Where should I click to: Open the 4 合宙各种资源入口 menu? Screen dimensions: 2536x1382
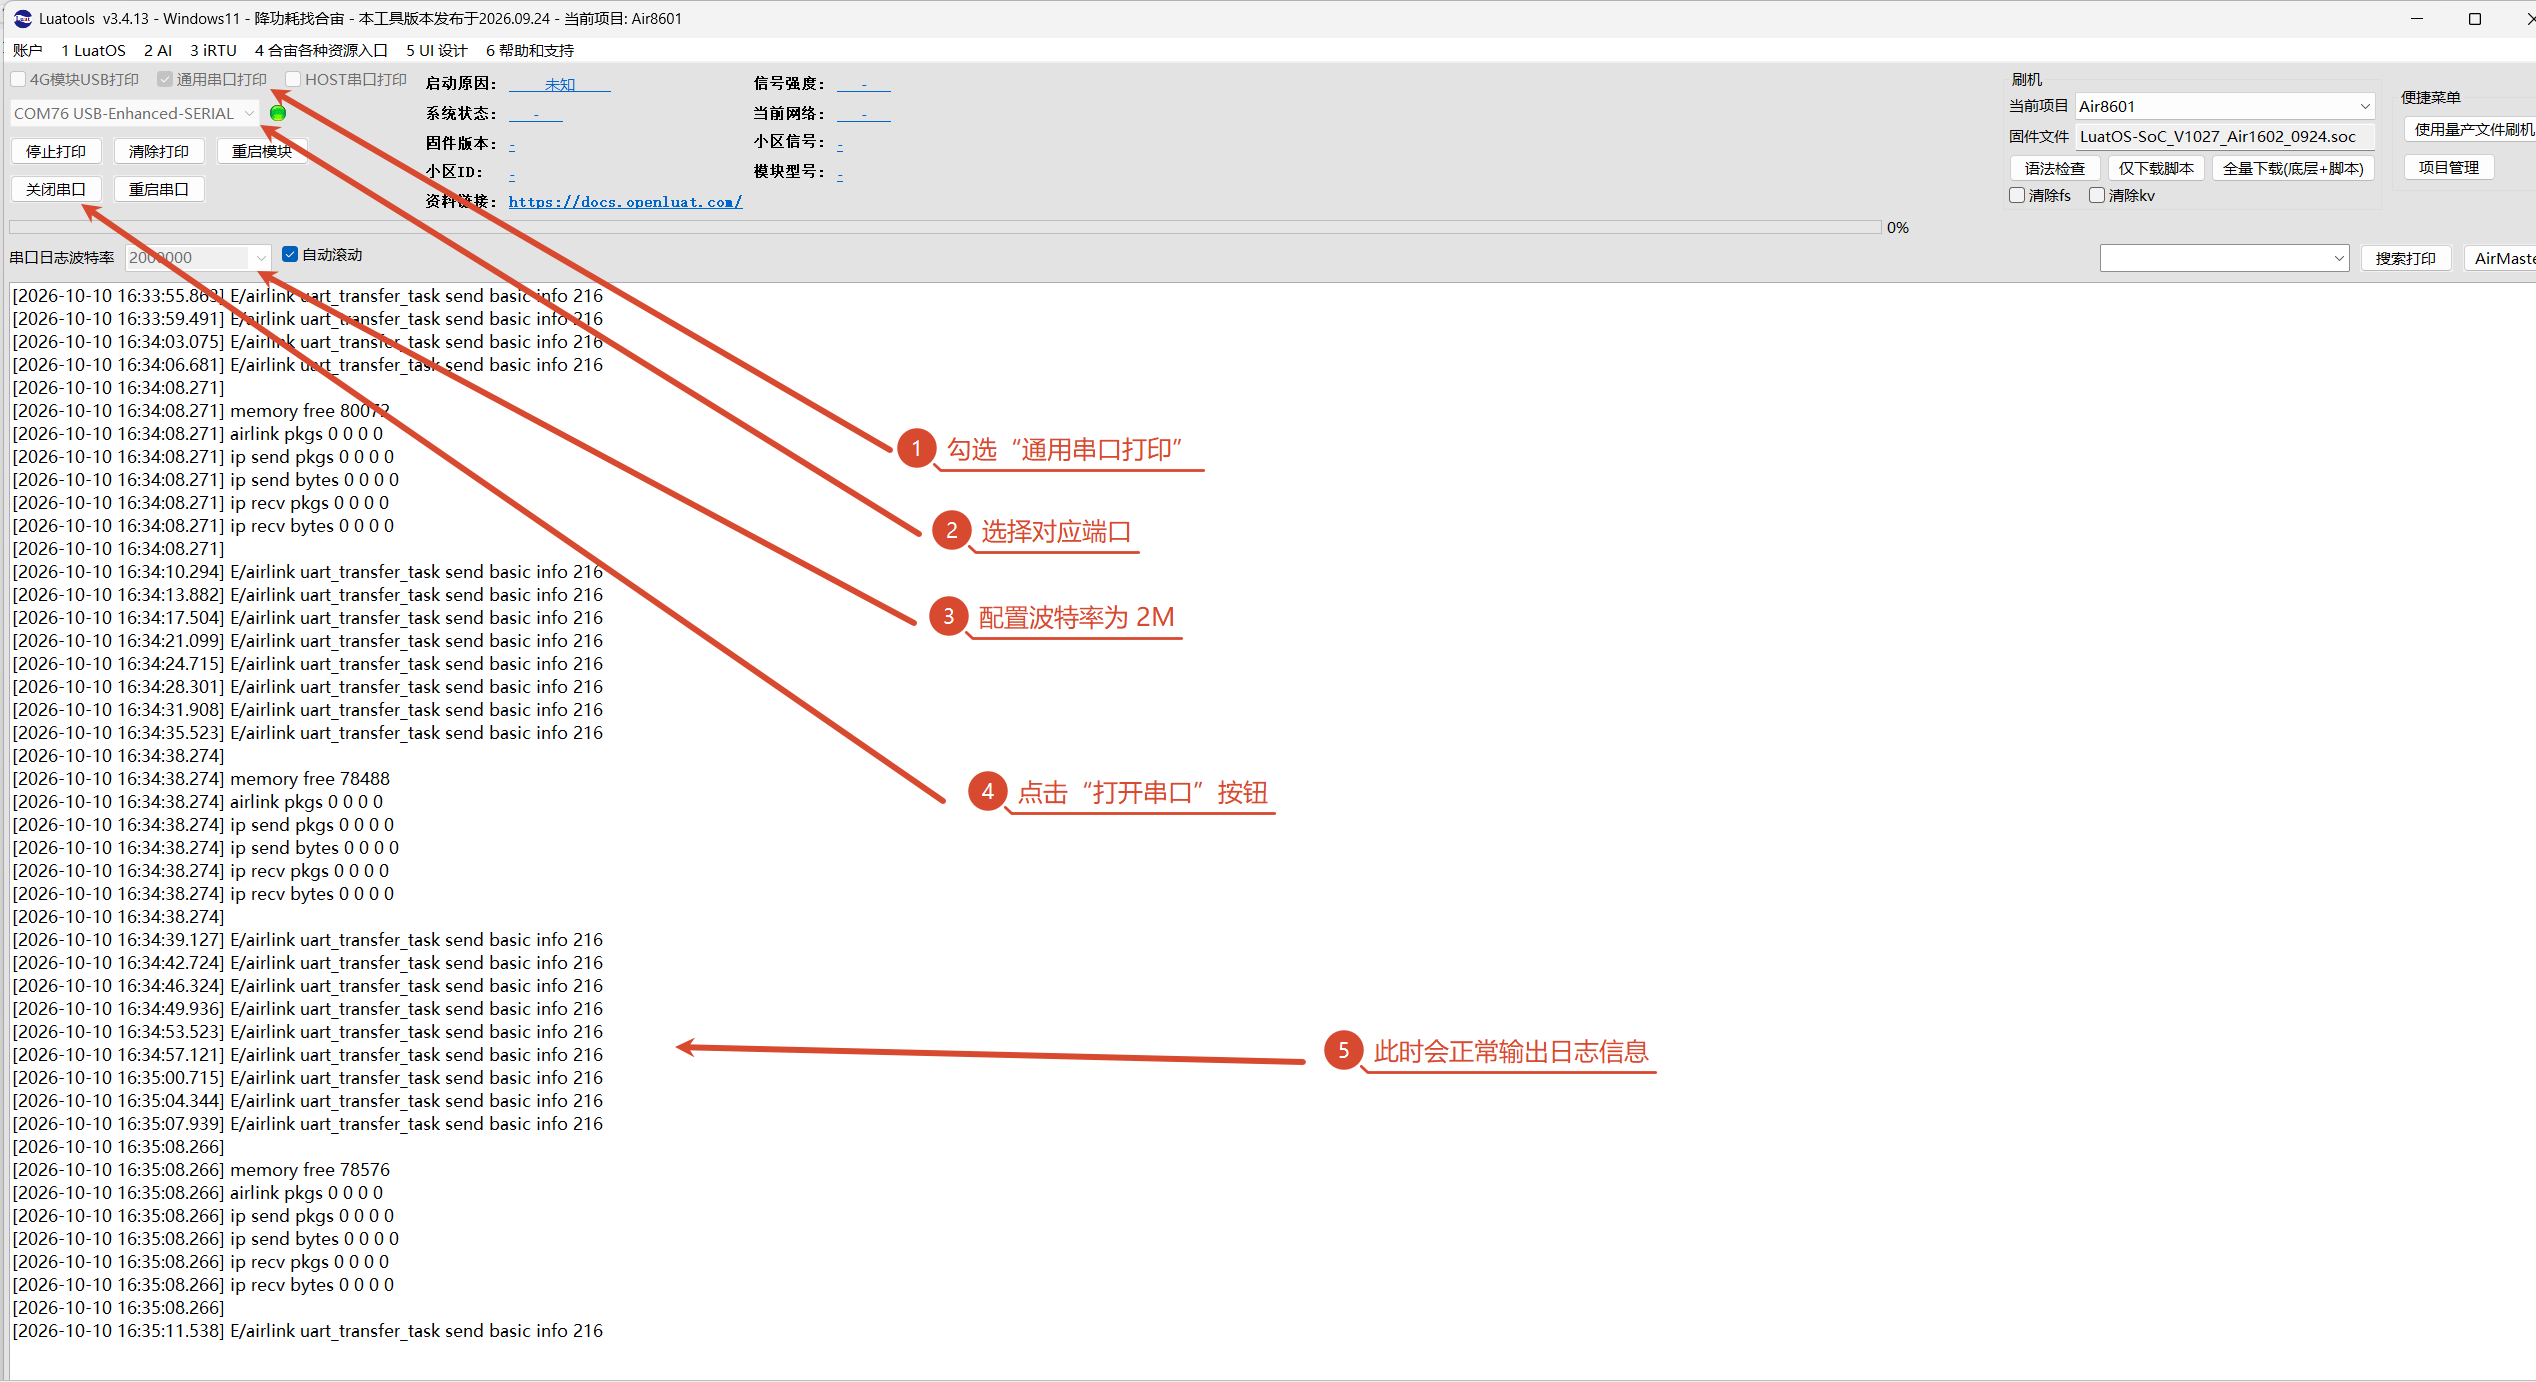tap(321, 50)
